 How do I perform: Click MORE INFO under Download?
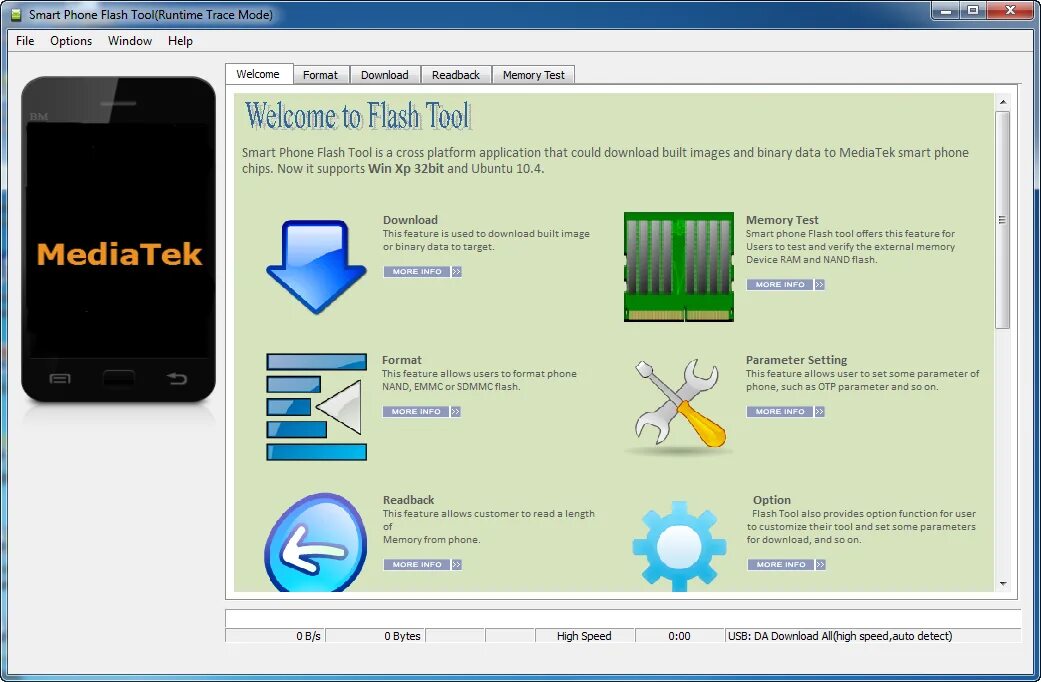[x=417, y=272]
